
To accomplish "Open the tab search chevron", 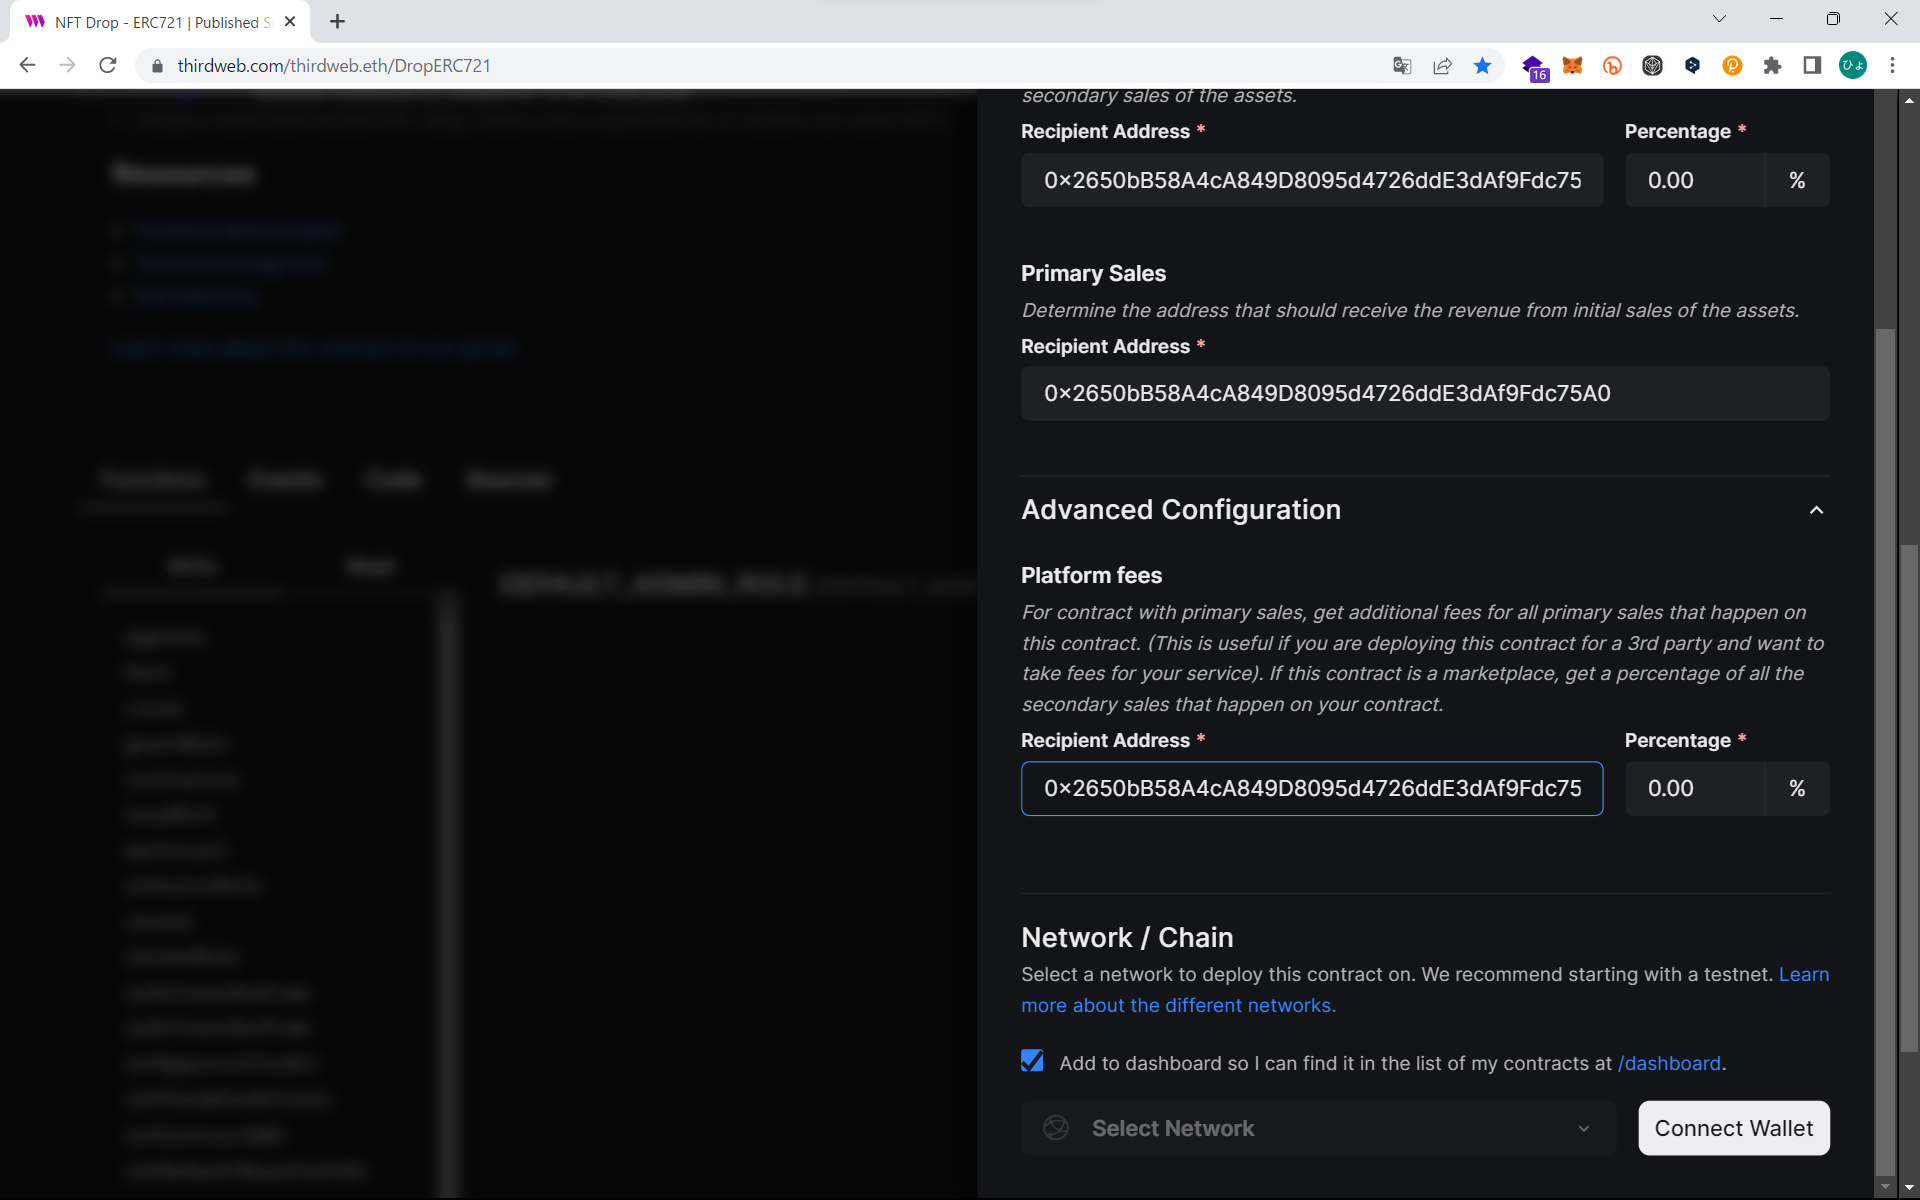I will [1719, 19].
